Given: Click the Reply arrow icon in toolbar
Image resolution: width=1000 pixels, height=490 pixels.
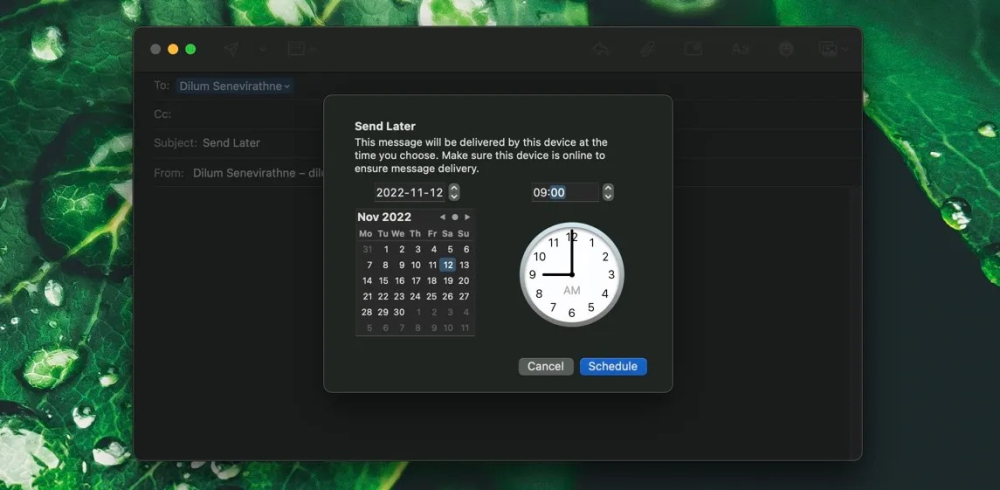Looking at the screenshot, I should coord(600,49).
